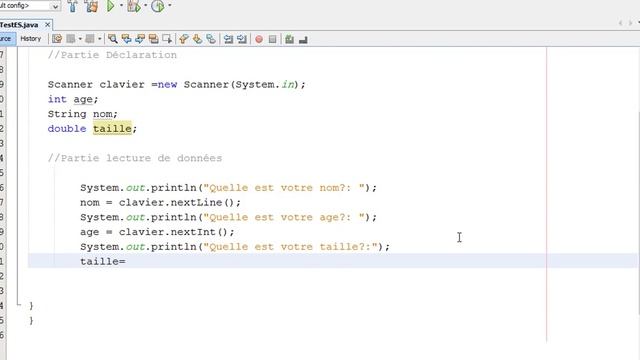This screenshot has width=640, height=360.
Task: Click the tab scroll-left arrow at right
Action: point(620,23)
